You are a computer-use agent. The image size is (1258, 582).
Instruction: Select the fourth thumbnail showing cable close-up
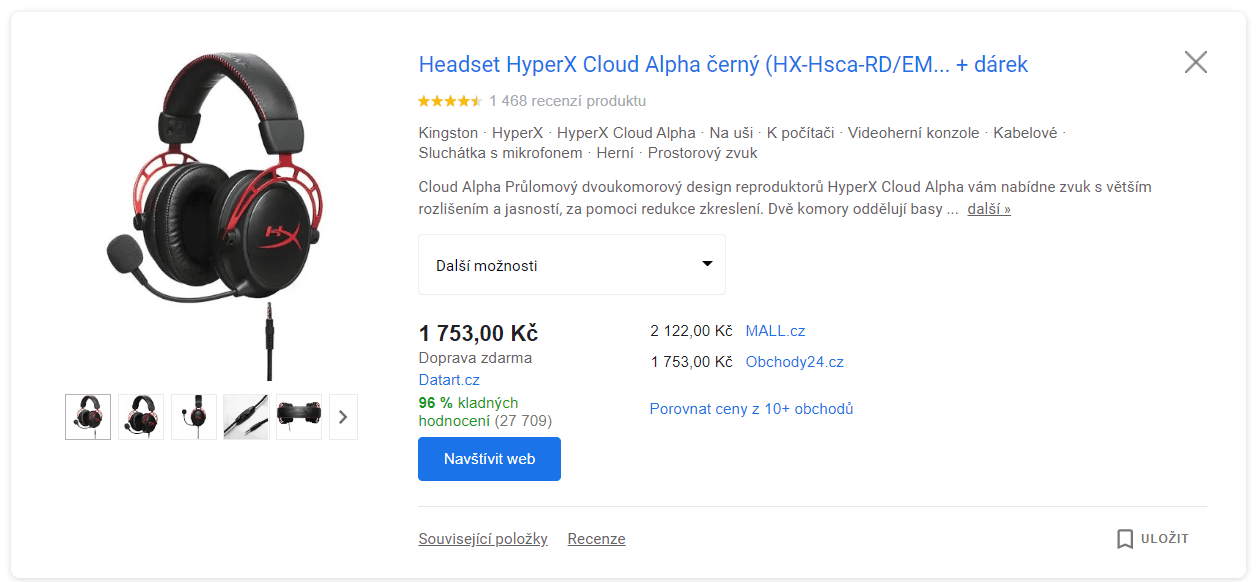pos(246,417)
